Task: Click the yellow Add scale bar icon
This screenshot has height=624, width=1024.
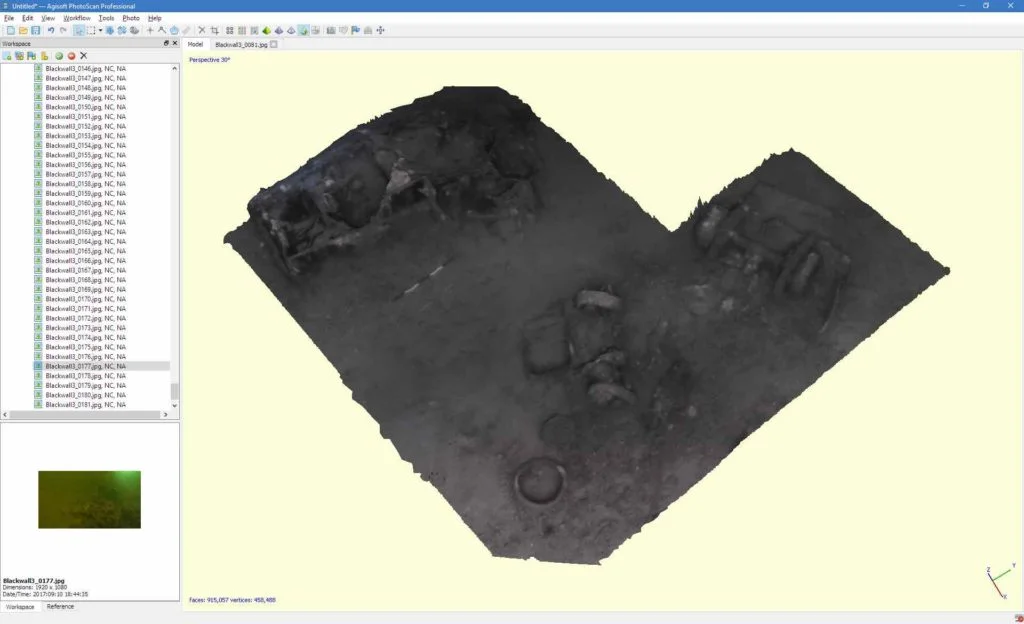Action: pyautogui.click(x=44, y=56)
